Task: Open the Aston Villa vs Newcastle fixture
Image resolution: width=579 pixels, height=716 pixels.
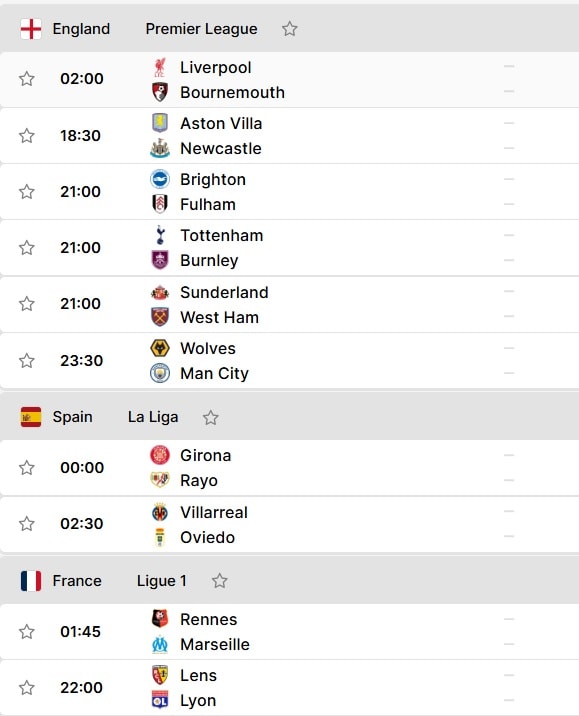Action: coord(290,136)
